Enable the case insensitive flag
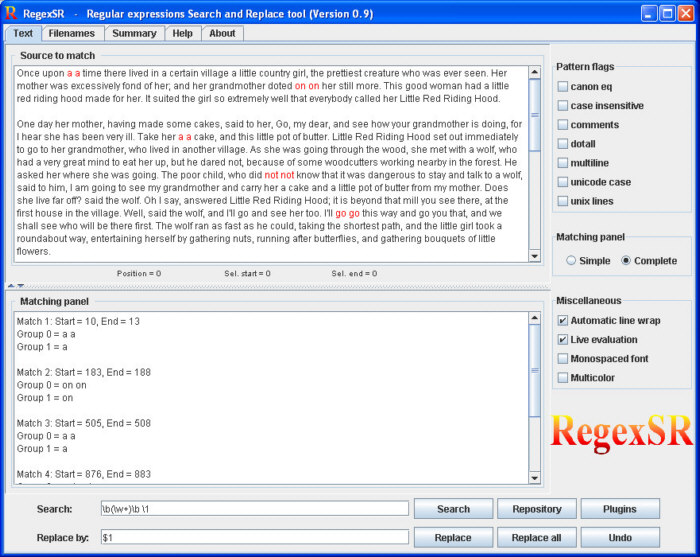 coord(564,106)
